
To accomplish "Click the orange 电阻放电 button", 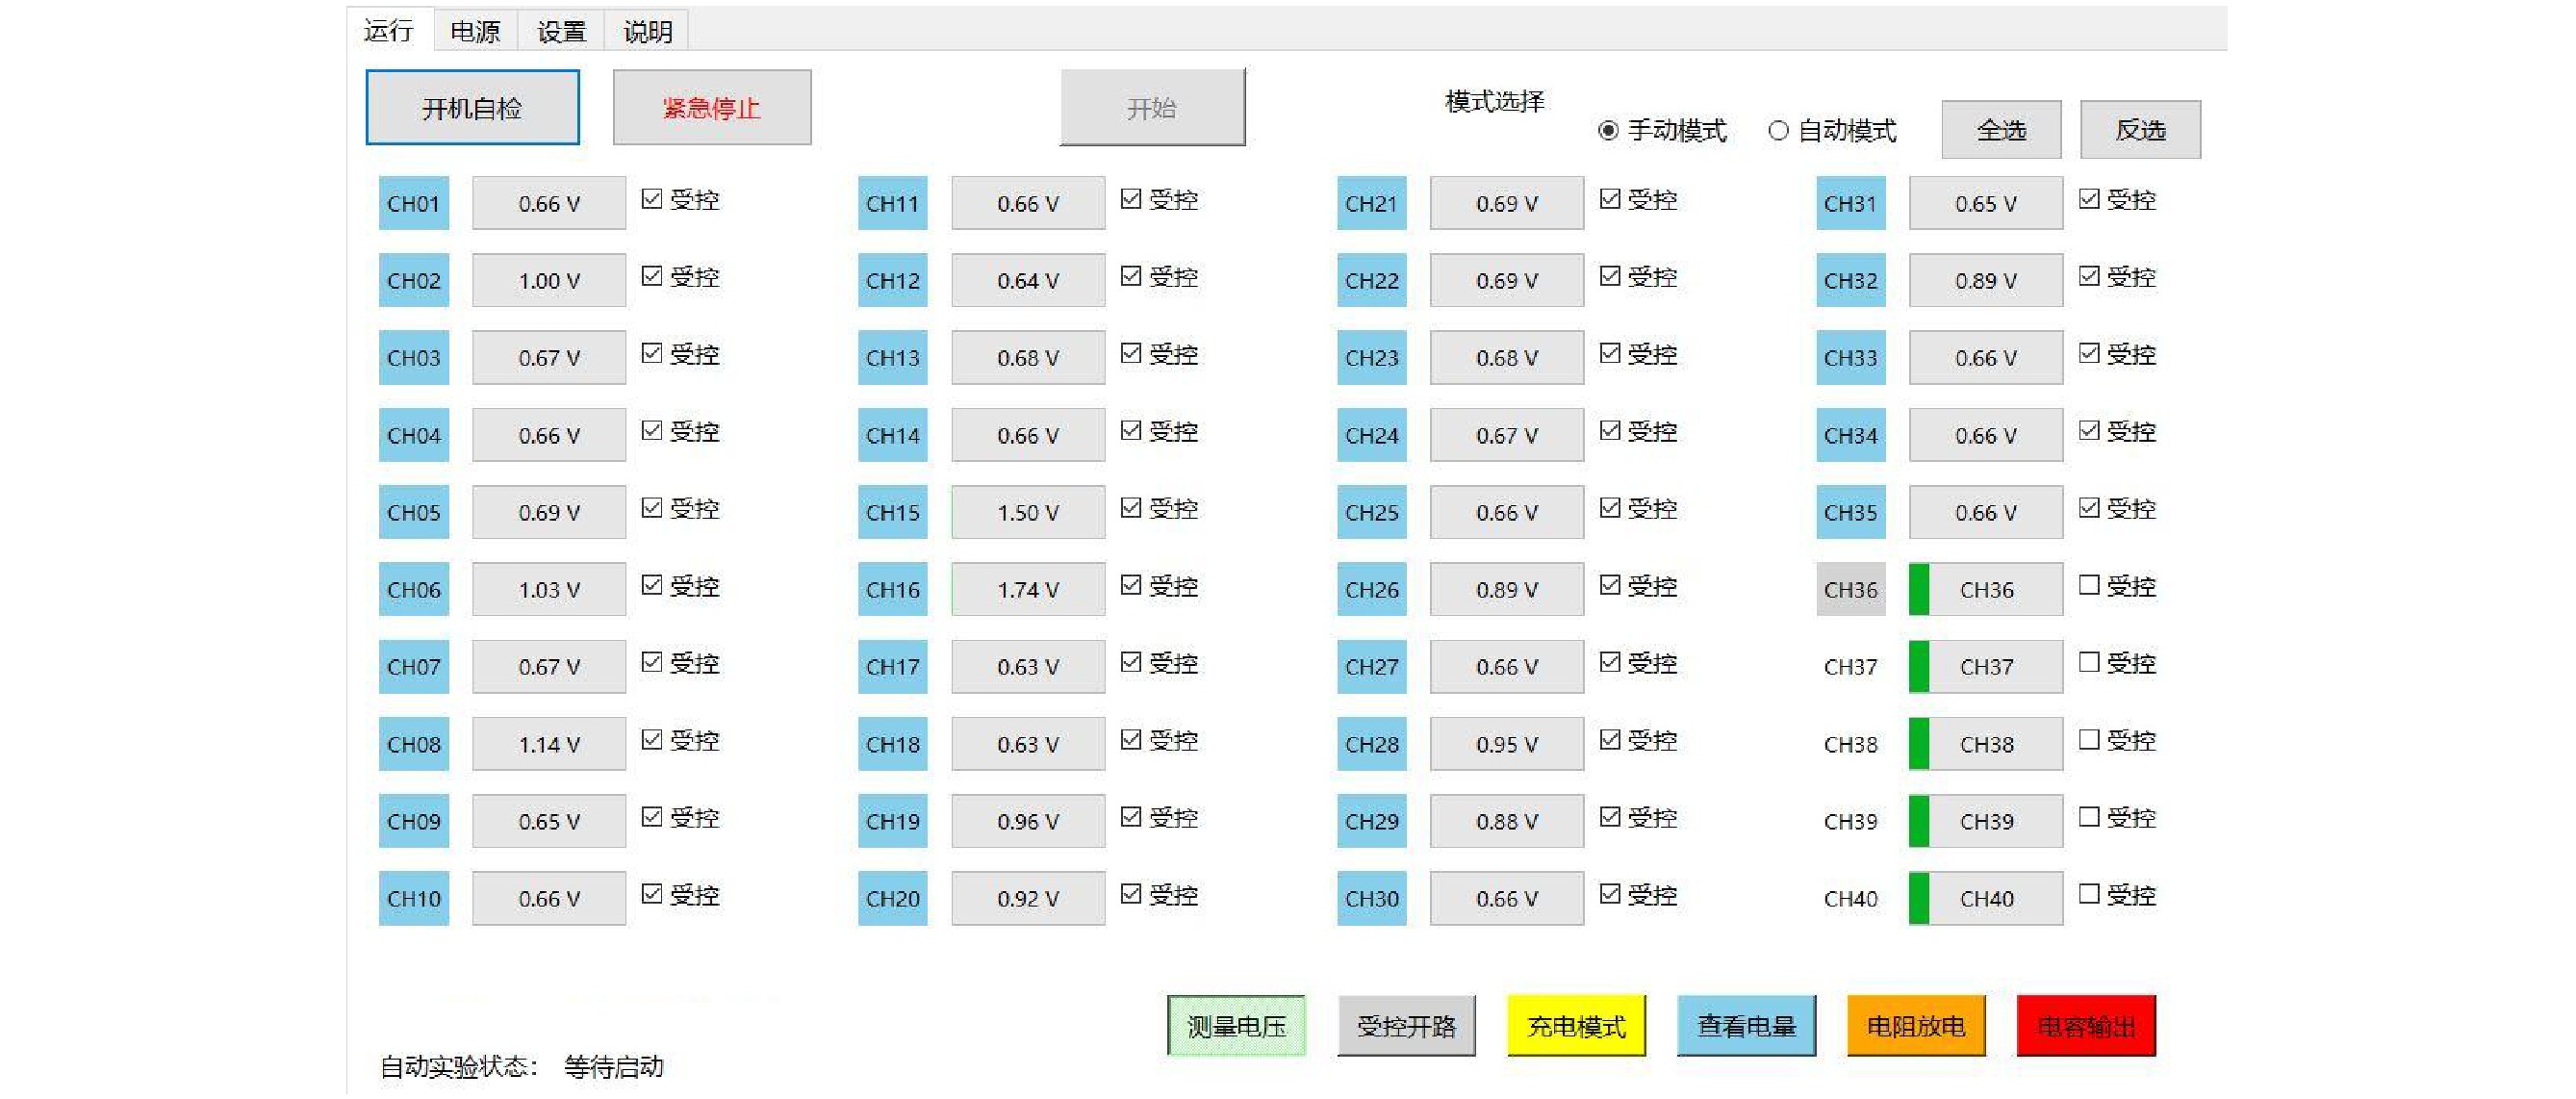I will pos(1915,1026).
